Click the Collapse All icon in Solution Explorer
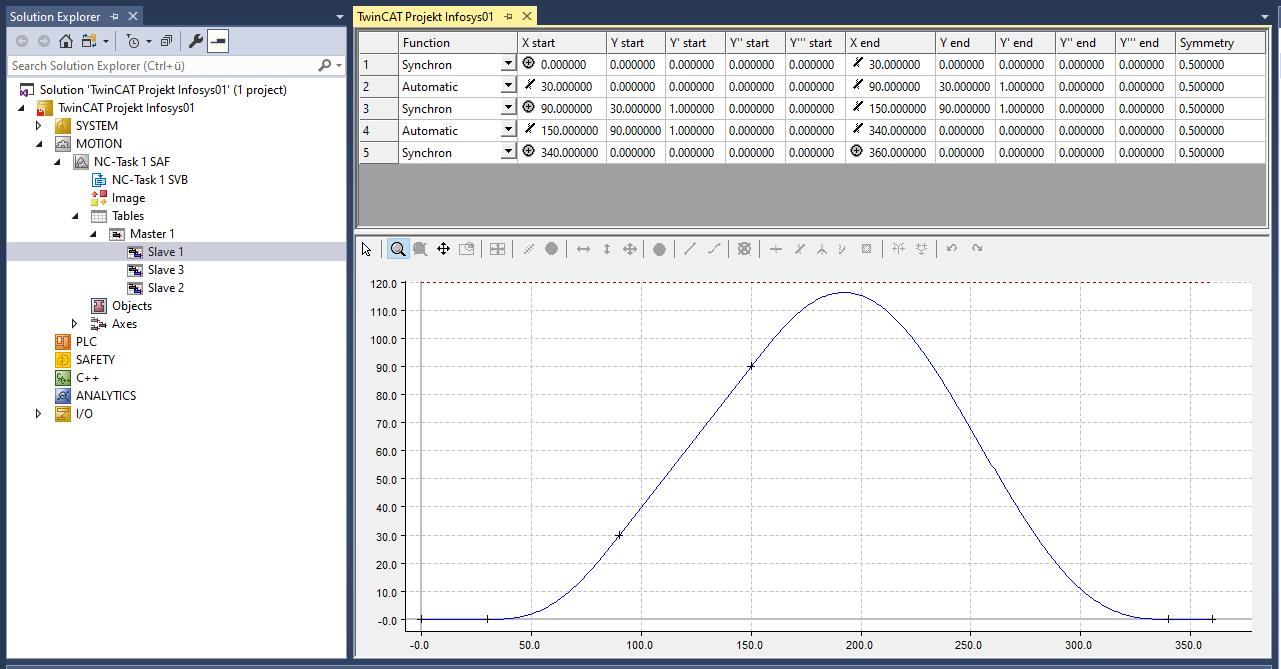 click(x=166, y=41)
